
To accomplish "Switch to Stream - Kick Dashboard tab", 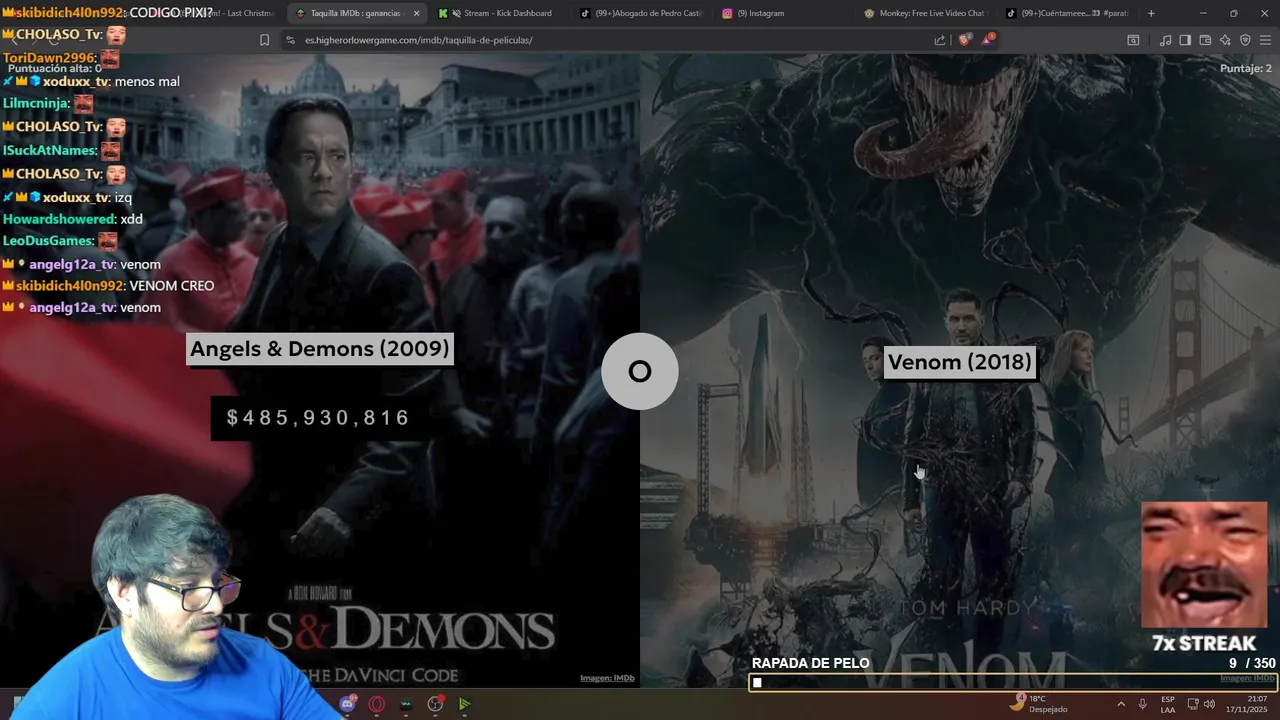I will [x=497, y=13].
